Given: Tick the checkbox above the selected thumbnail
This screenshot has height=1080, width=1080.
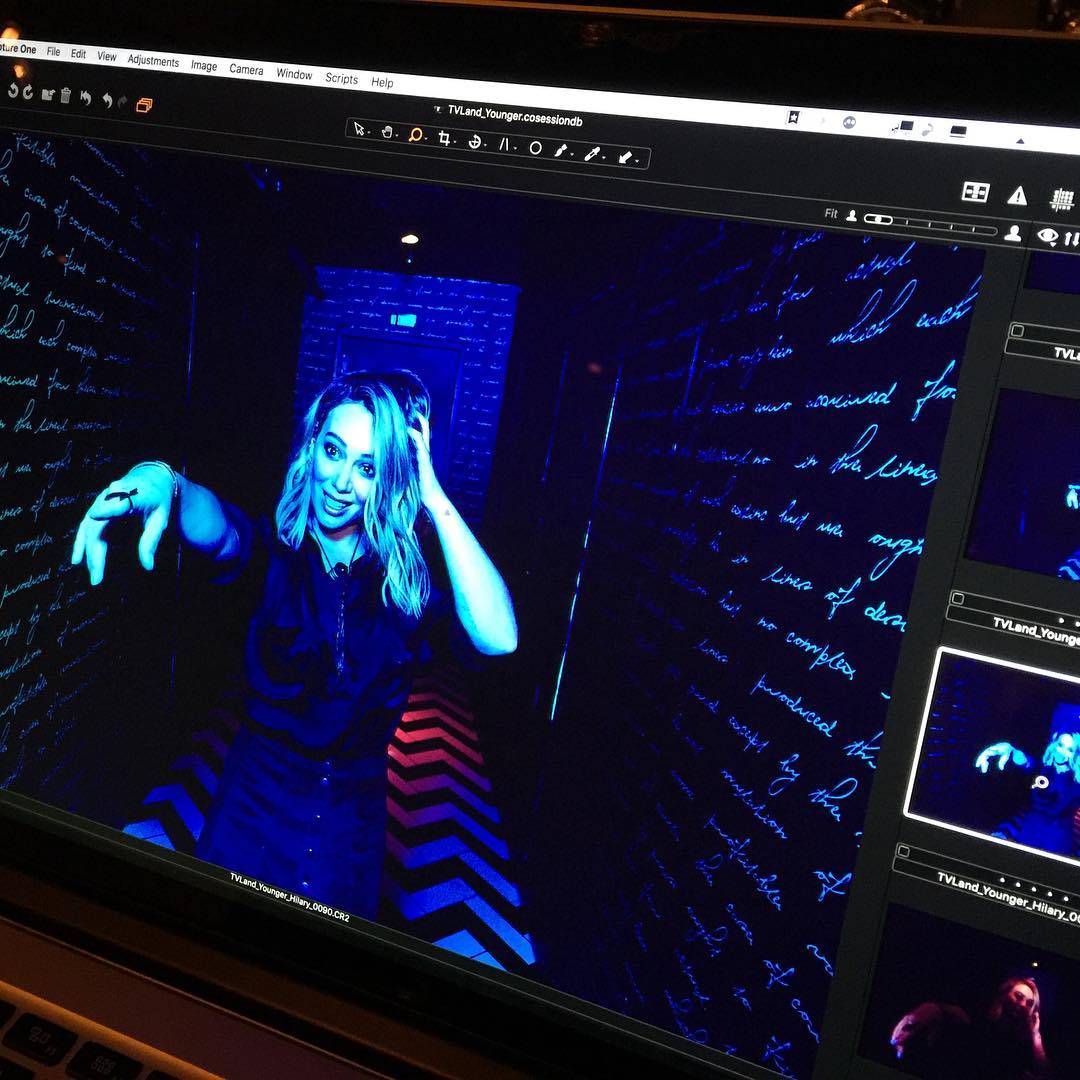Looking at the screenshot, I should tap(957, 599).
